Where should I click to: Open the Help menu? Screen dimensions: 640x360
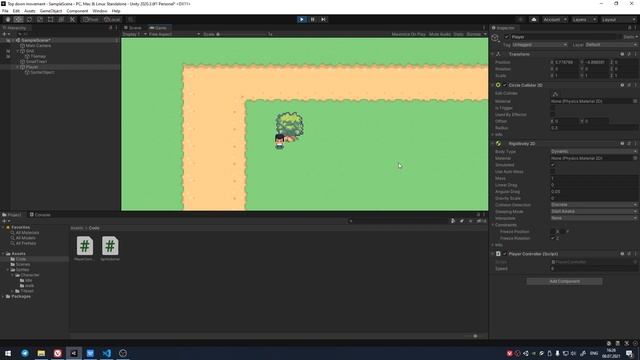pos(116,11)
